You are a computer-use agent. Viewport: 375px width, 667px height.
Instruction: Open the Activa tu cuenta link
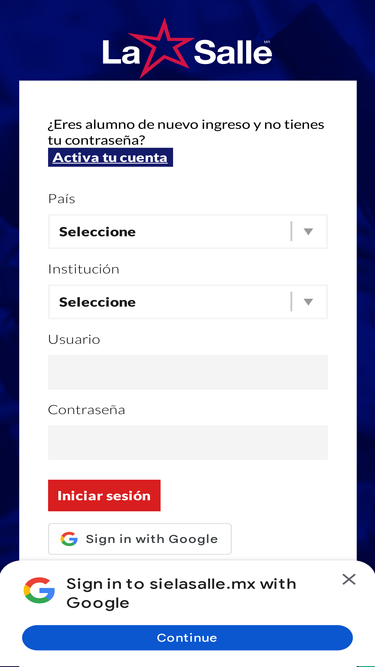[110, 157]
